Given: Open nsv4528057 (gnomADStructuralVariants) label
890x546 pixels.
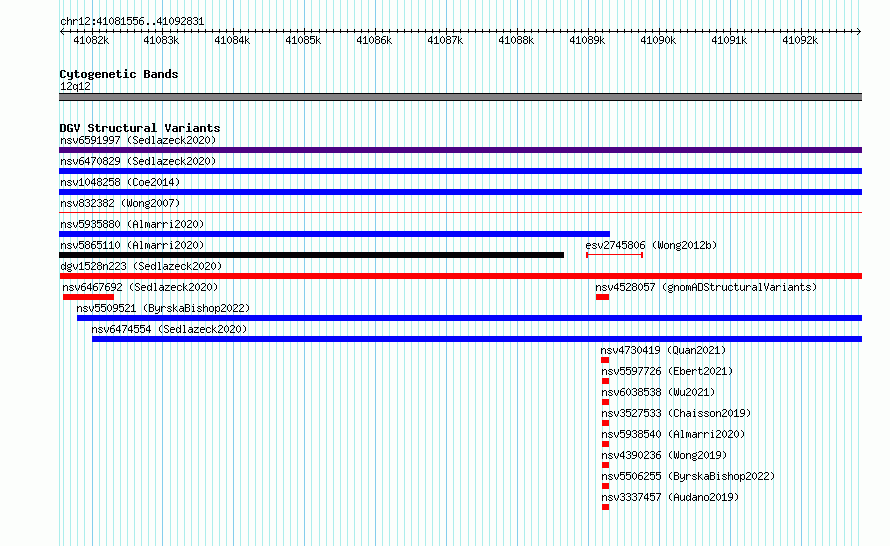Looking at the screenshot, I should [x=706, y=287].
